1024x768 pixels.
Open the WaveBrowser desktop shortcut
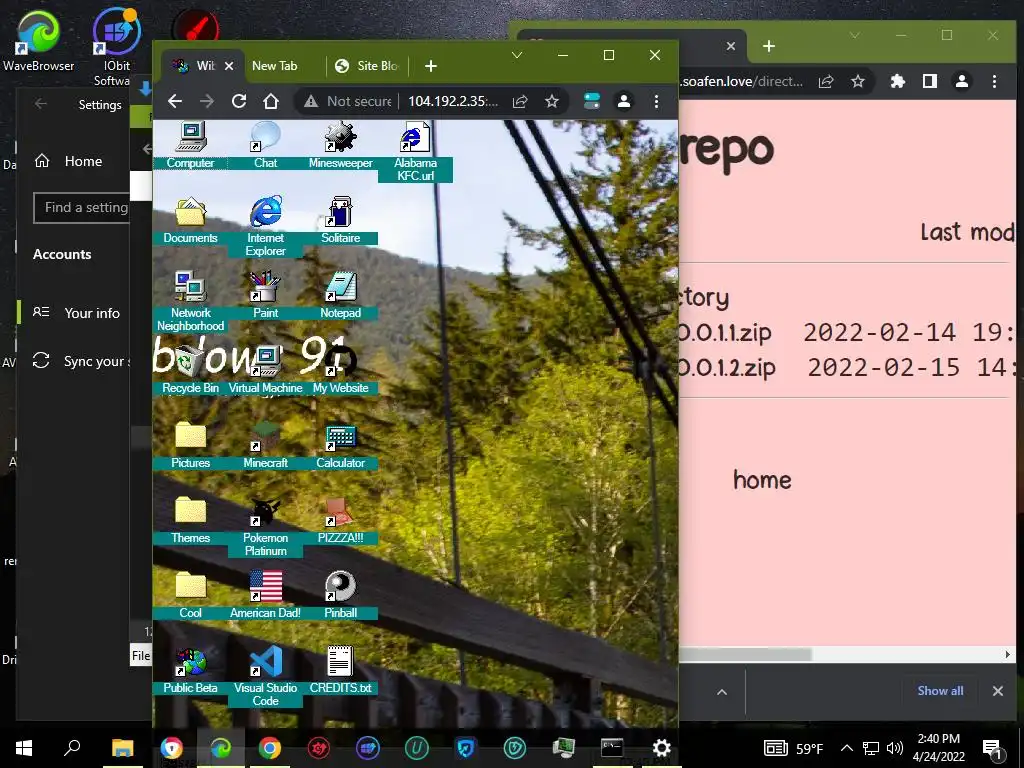click(x=38, y=40)
